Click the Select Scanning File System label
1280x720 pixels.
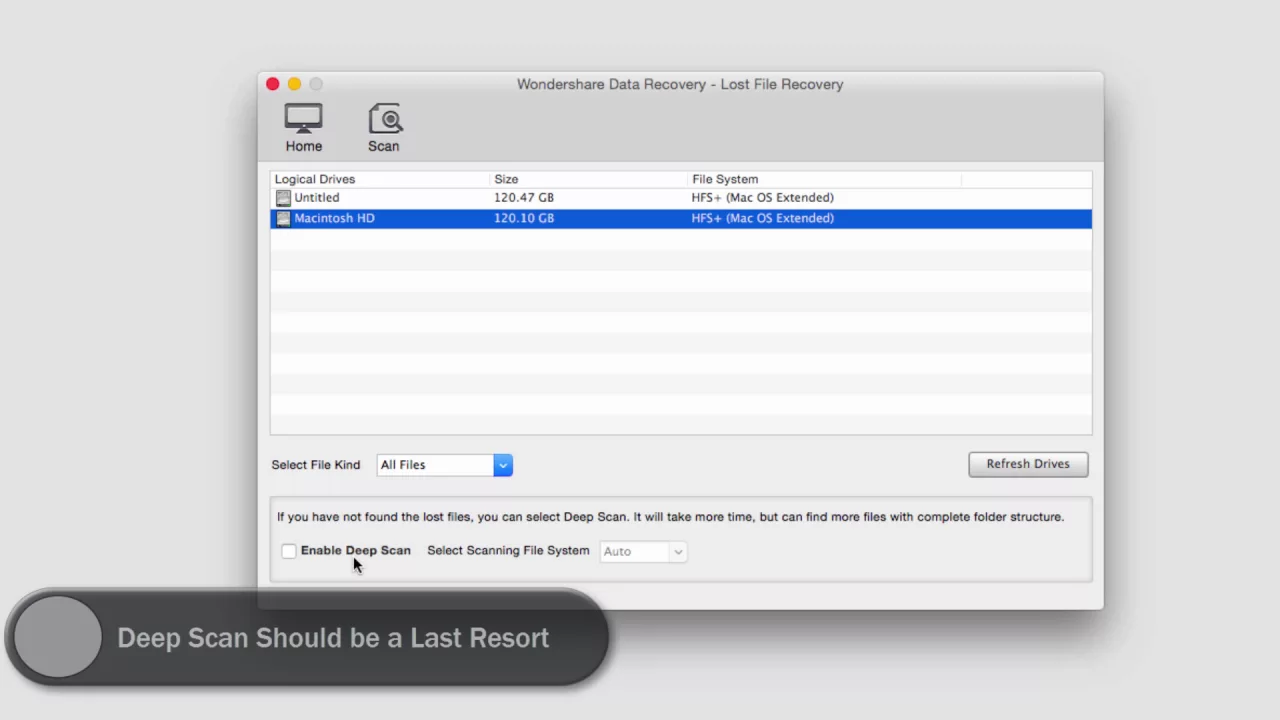pos(508,550)
